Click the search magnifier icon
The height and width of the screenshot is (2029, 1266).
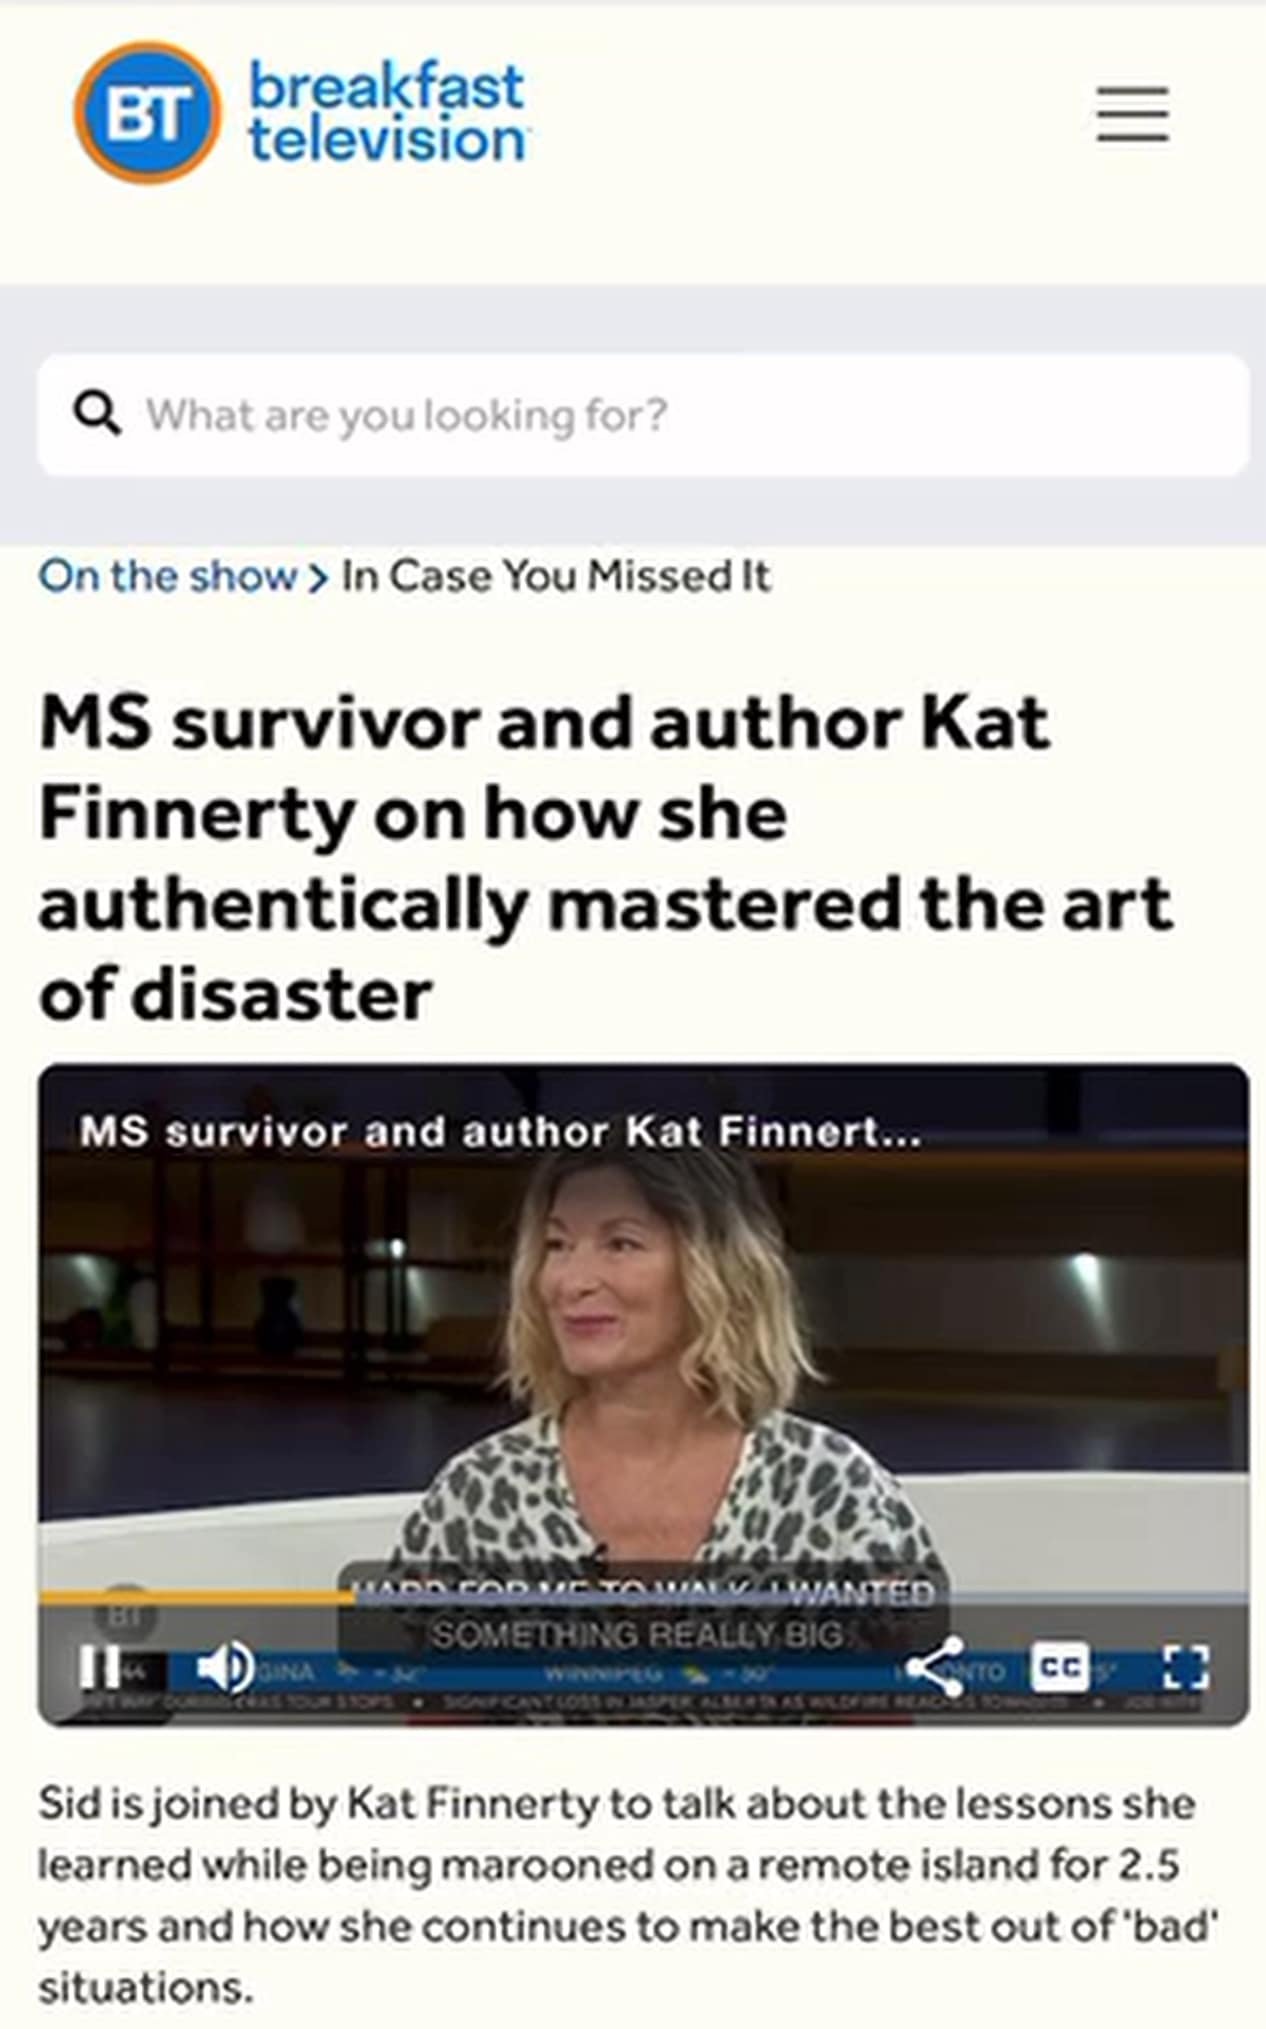coord(97,413)
